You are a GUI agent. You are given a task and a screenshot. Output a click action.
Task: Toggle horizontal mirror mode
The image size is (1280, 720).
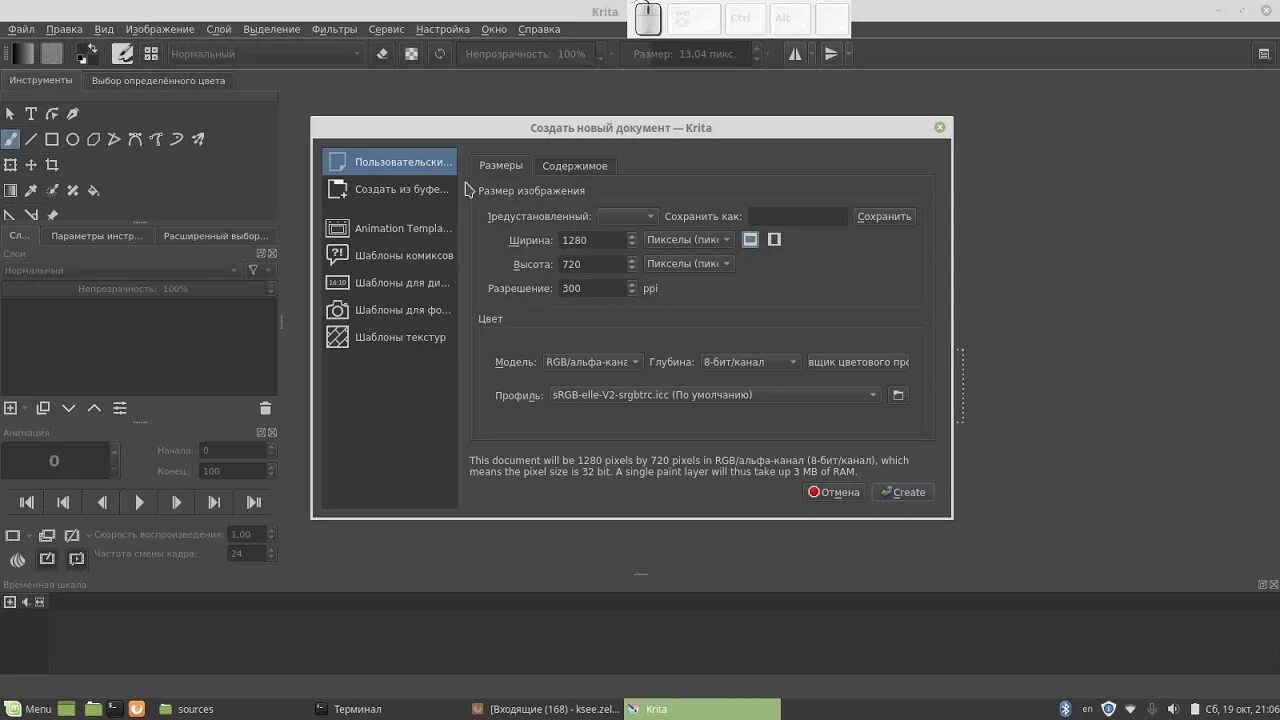[795, 54]
